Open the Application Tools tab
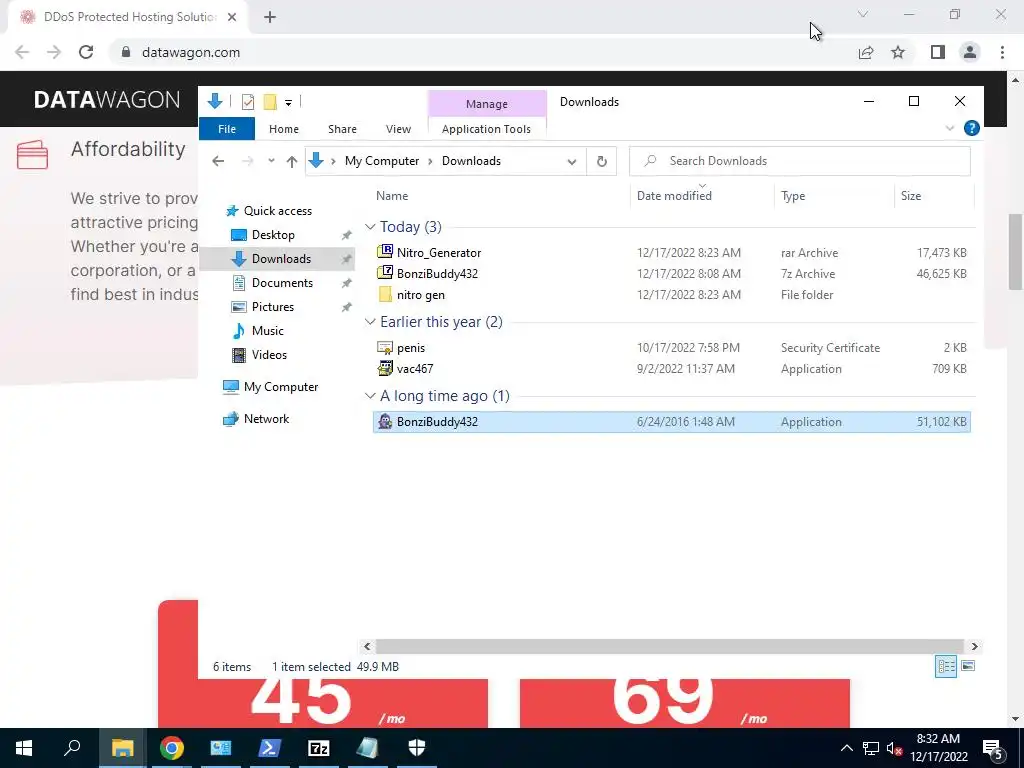1024x768 pixels. point(487,129)
